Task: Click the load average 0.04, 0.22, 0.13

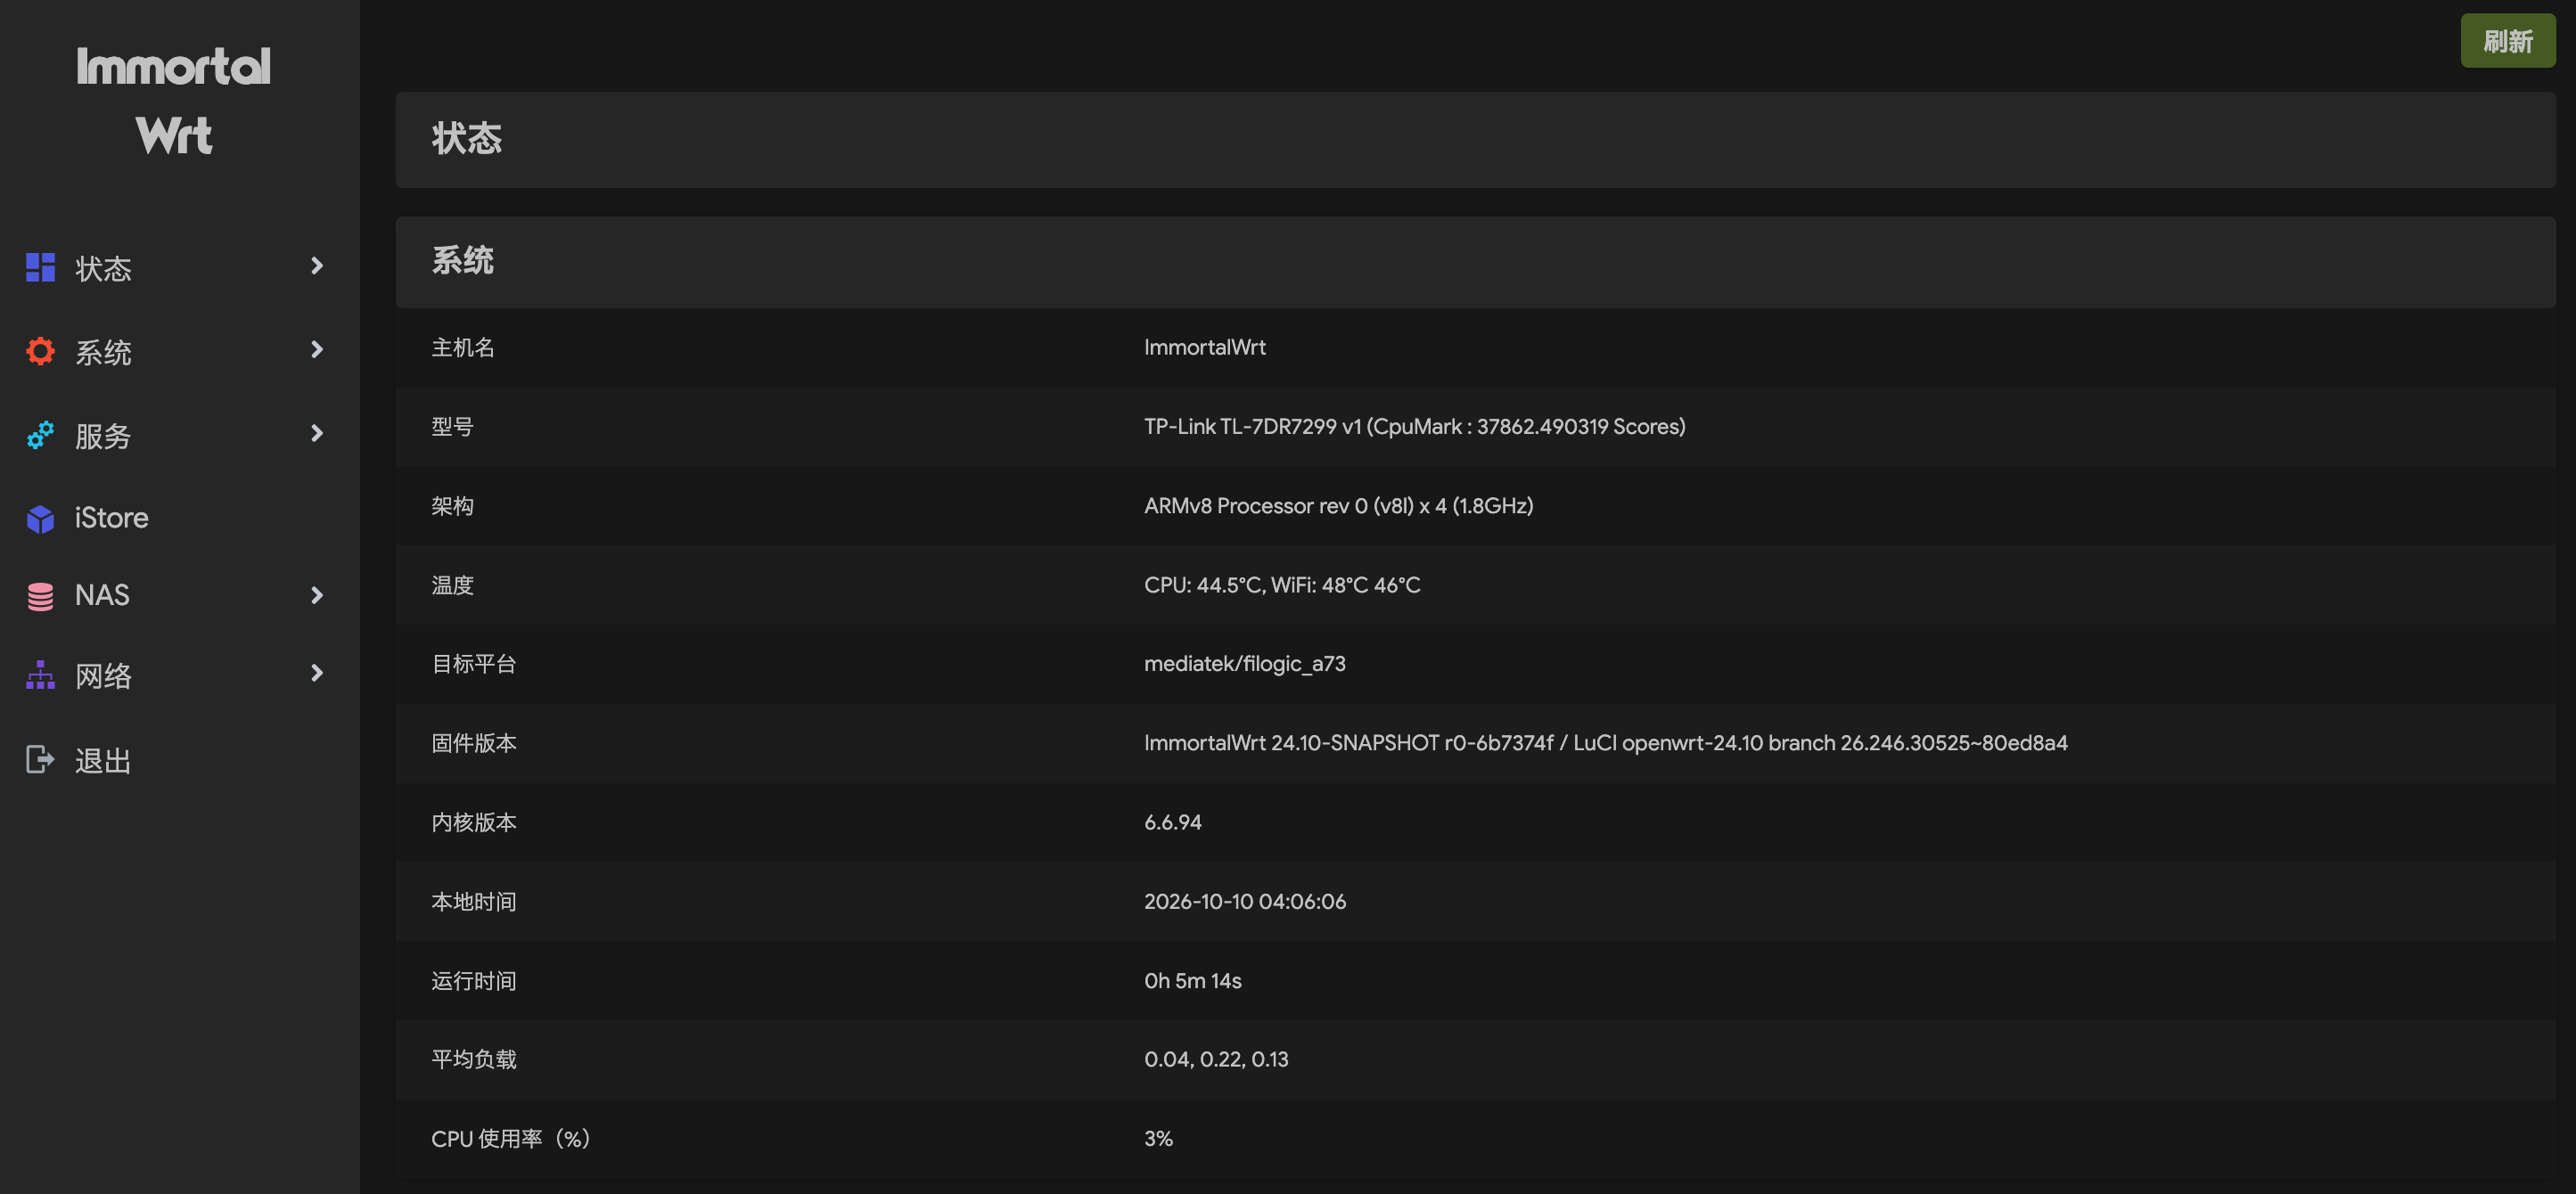Action: [x=1216, y=1060]
